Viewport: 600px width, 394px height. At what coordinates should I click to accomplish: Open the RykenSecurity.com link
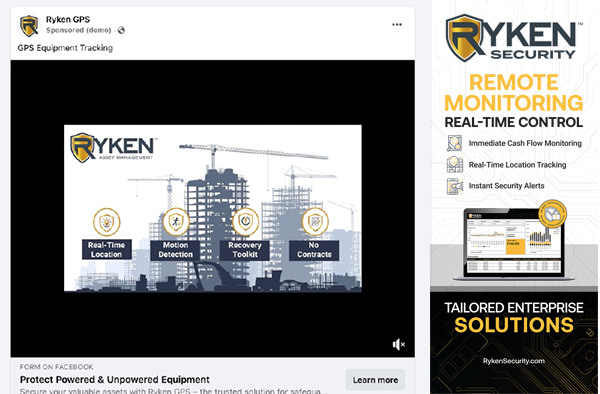[x=514, y=361]
